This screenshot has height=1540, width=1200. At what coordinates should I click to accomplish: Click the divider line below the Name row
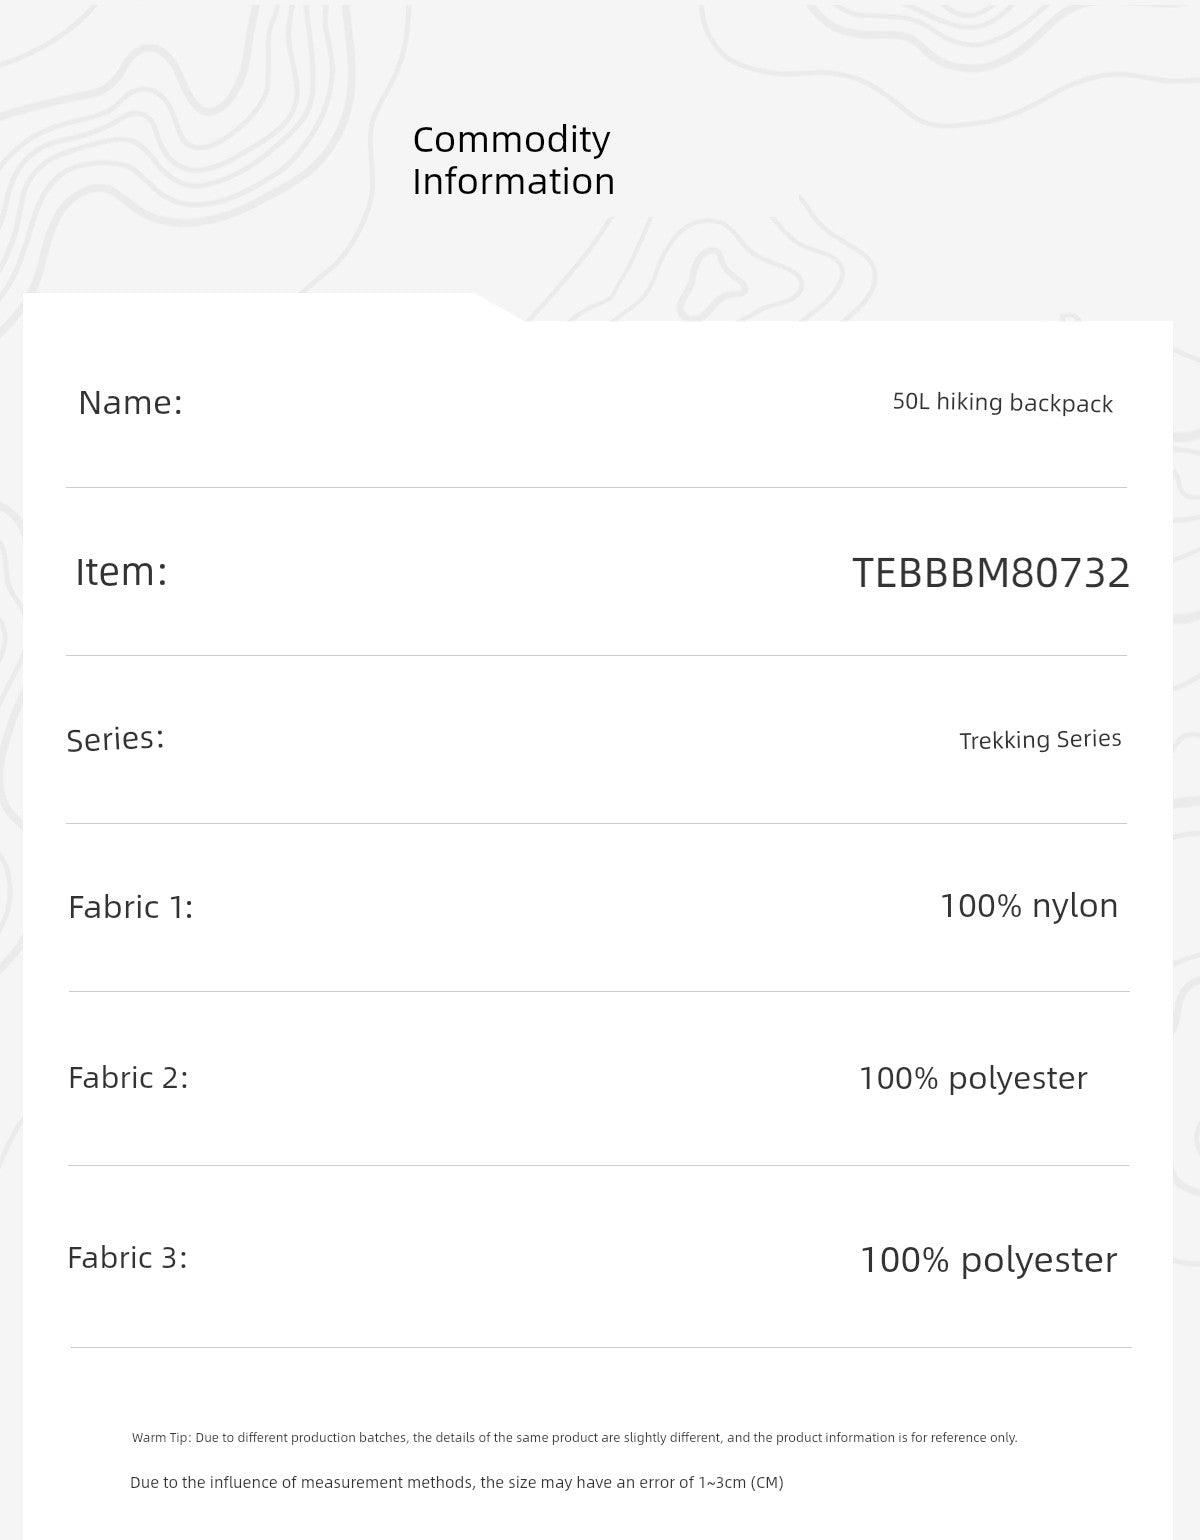coord(596,488)
